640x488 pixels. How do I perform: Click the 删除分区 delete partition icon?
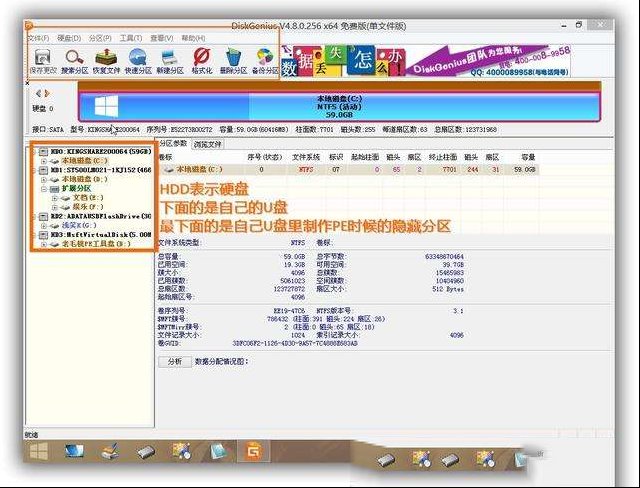233,61
